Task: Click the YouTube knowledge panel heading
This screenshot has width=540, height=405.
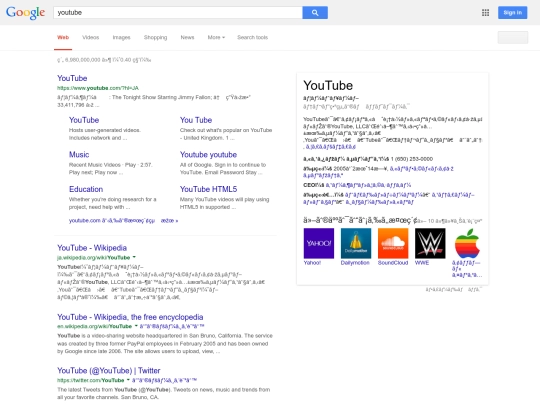Action: pyautogui.click(x=328, y=85)
